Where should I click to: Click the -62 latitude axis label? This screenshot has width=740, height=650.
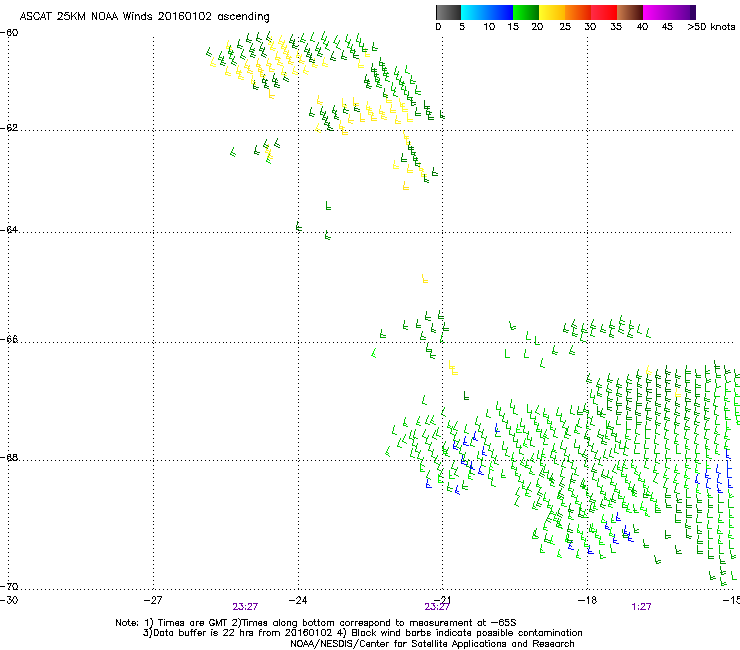tap(9, 128)
